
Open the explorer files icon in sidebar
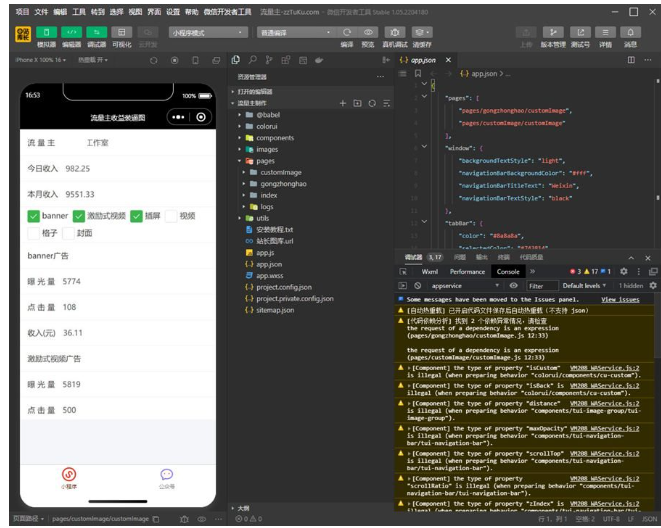tap(236, 60)
